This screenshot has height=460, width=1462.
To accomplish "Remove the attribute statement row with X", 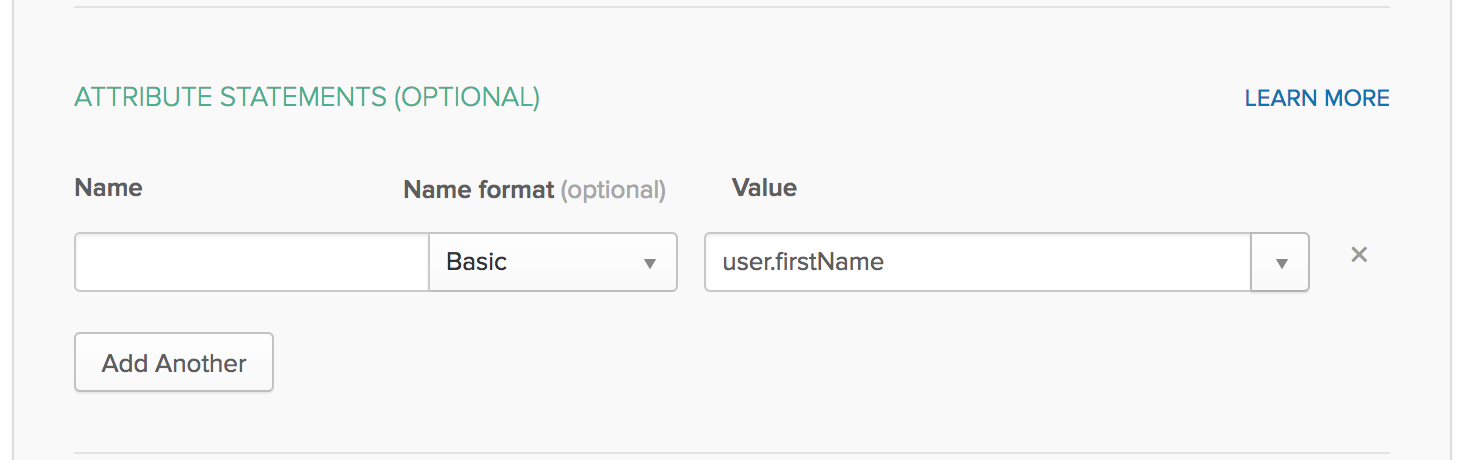I will pos(1359,255).
